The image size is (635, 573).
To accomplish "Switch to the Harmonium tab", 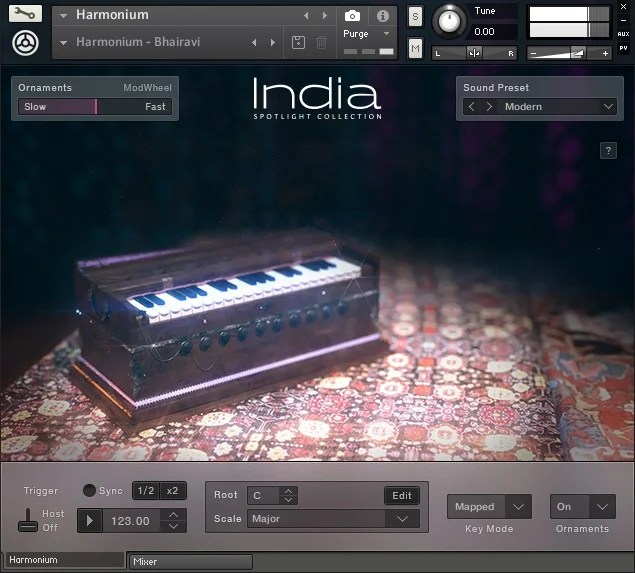I will coord(65,560).
